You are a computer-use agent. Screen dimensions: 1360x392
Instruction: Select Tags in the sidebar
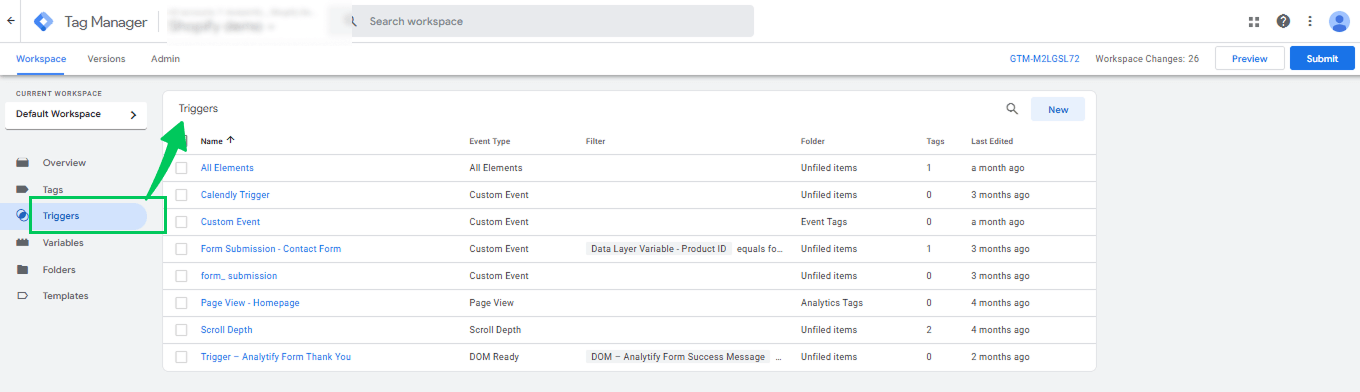53,189
